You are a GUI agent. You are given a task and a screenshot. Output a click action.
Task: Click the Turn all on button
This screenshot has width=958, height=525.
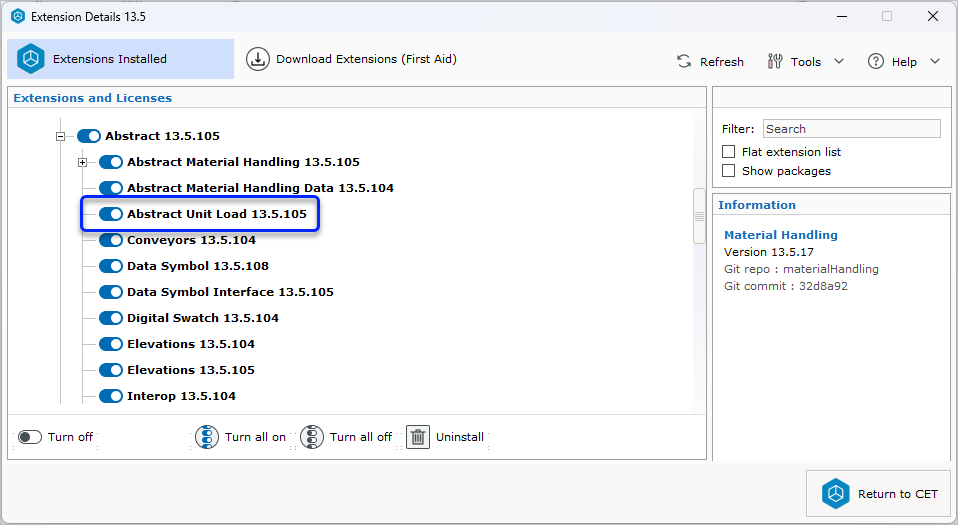coord(241,437)
